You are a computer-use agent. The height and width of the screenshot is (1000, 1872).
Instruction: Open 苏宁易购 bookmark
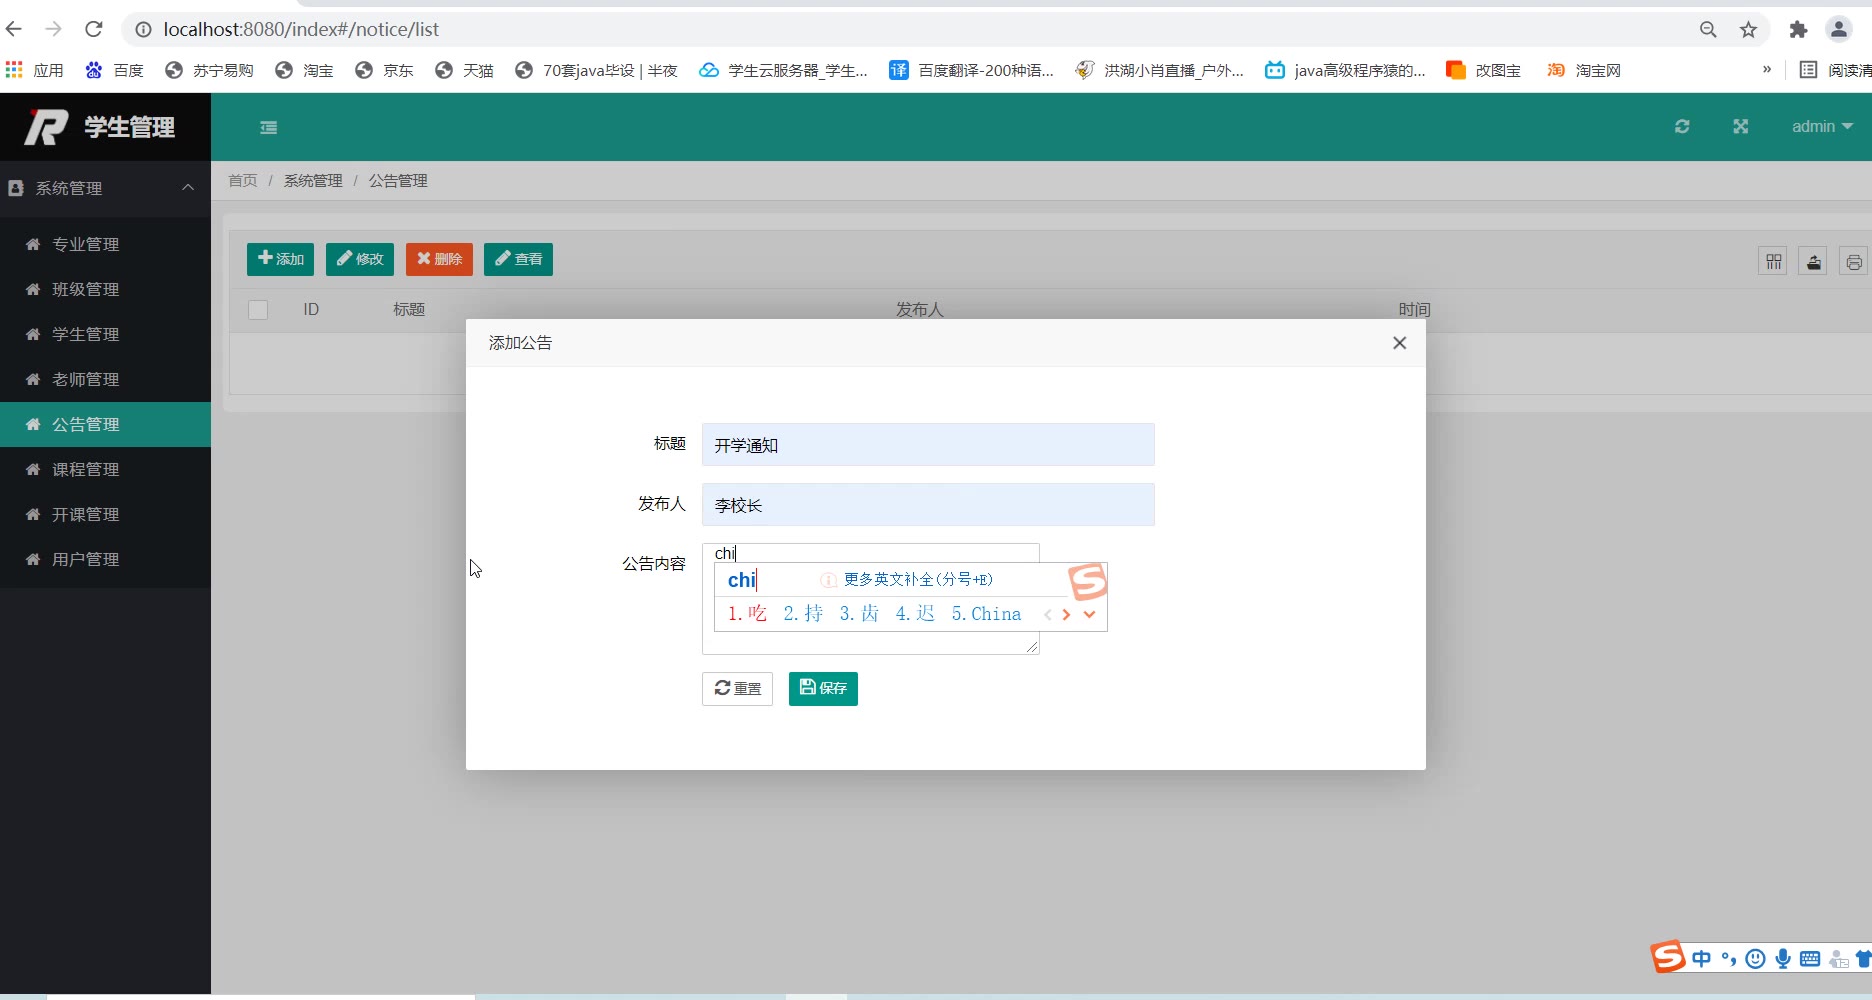point(209,70)
